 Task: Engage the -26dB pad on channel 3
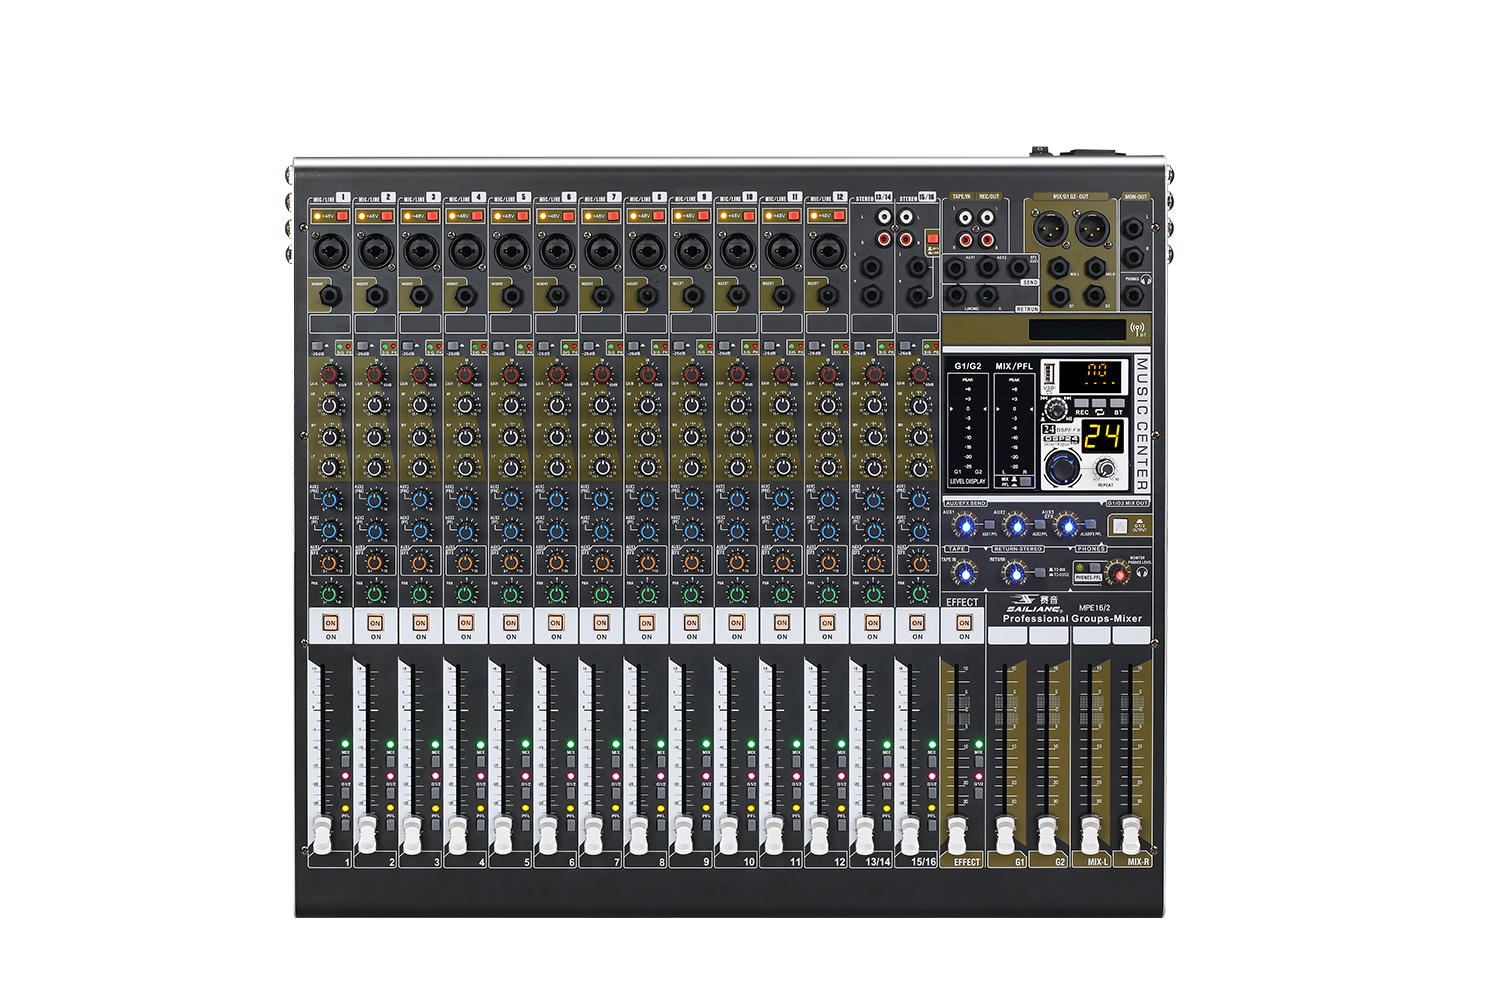click(408, 346)
